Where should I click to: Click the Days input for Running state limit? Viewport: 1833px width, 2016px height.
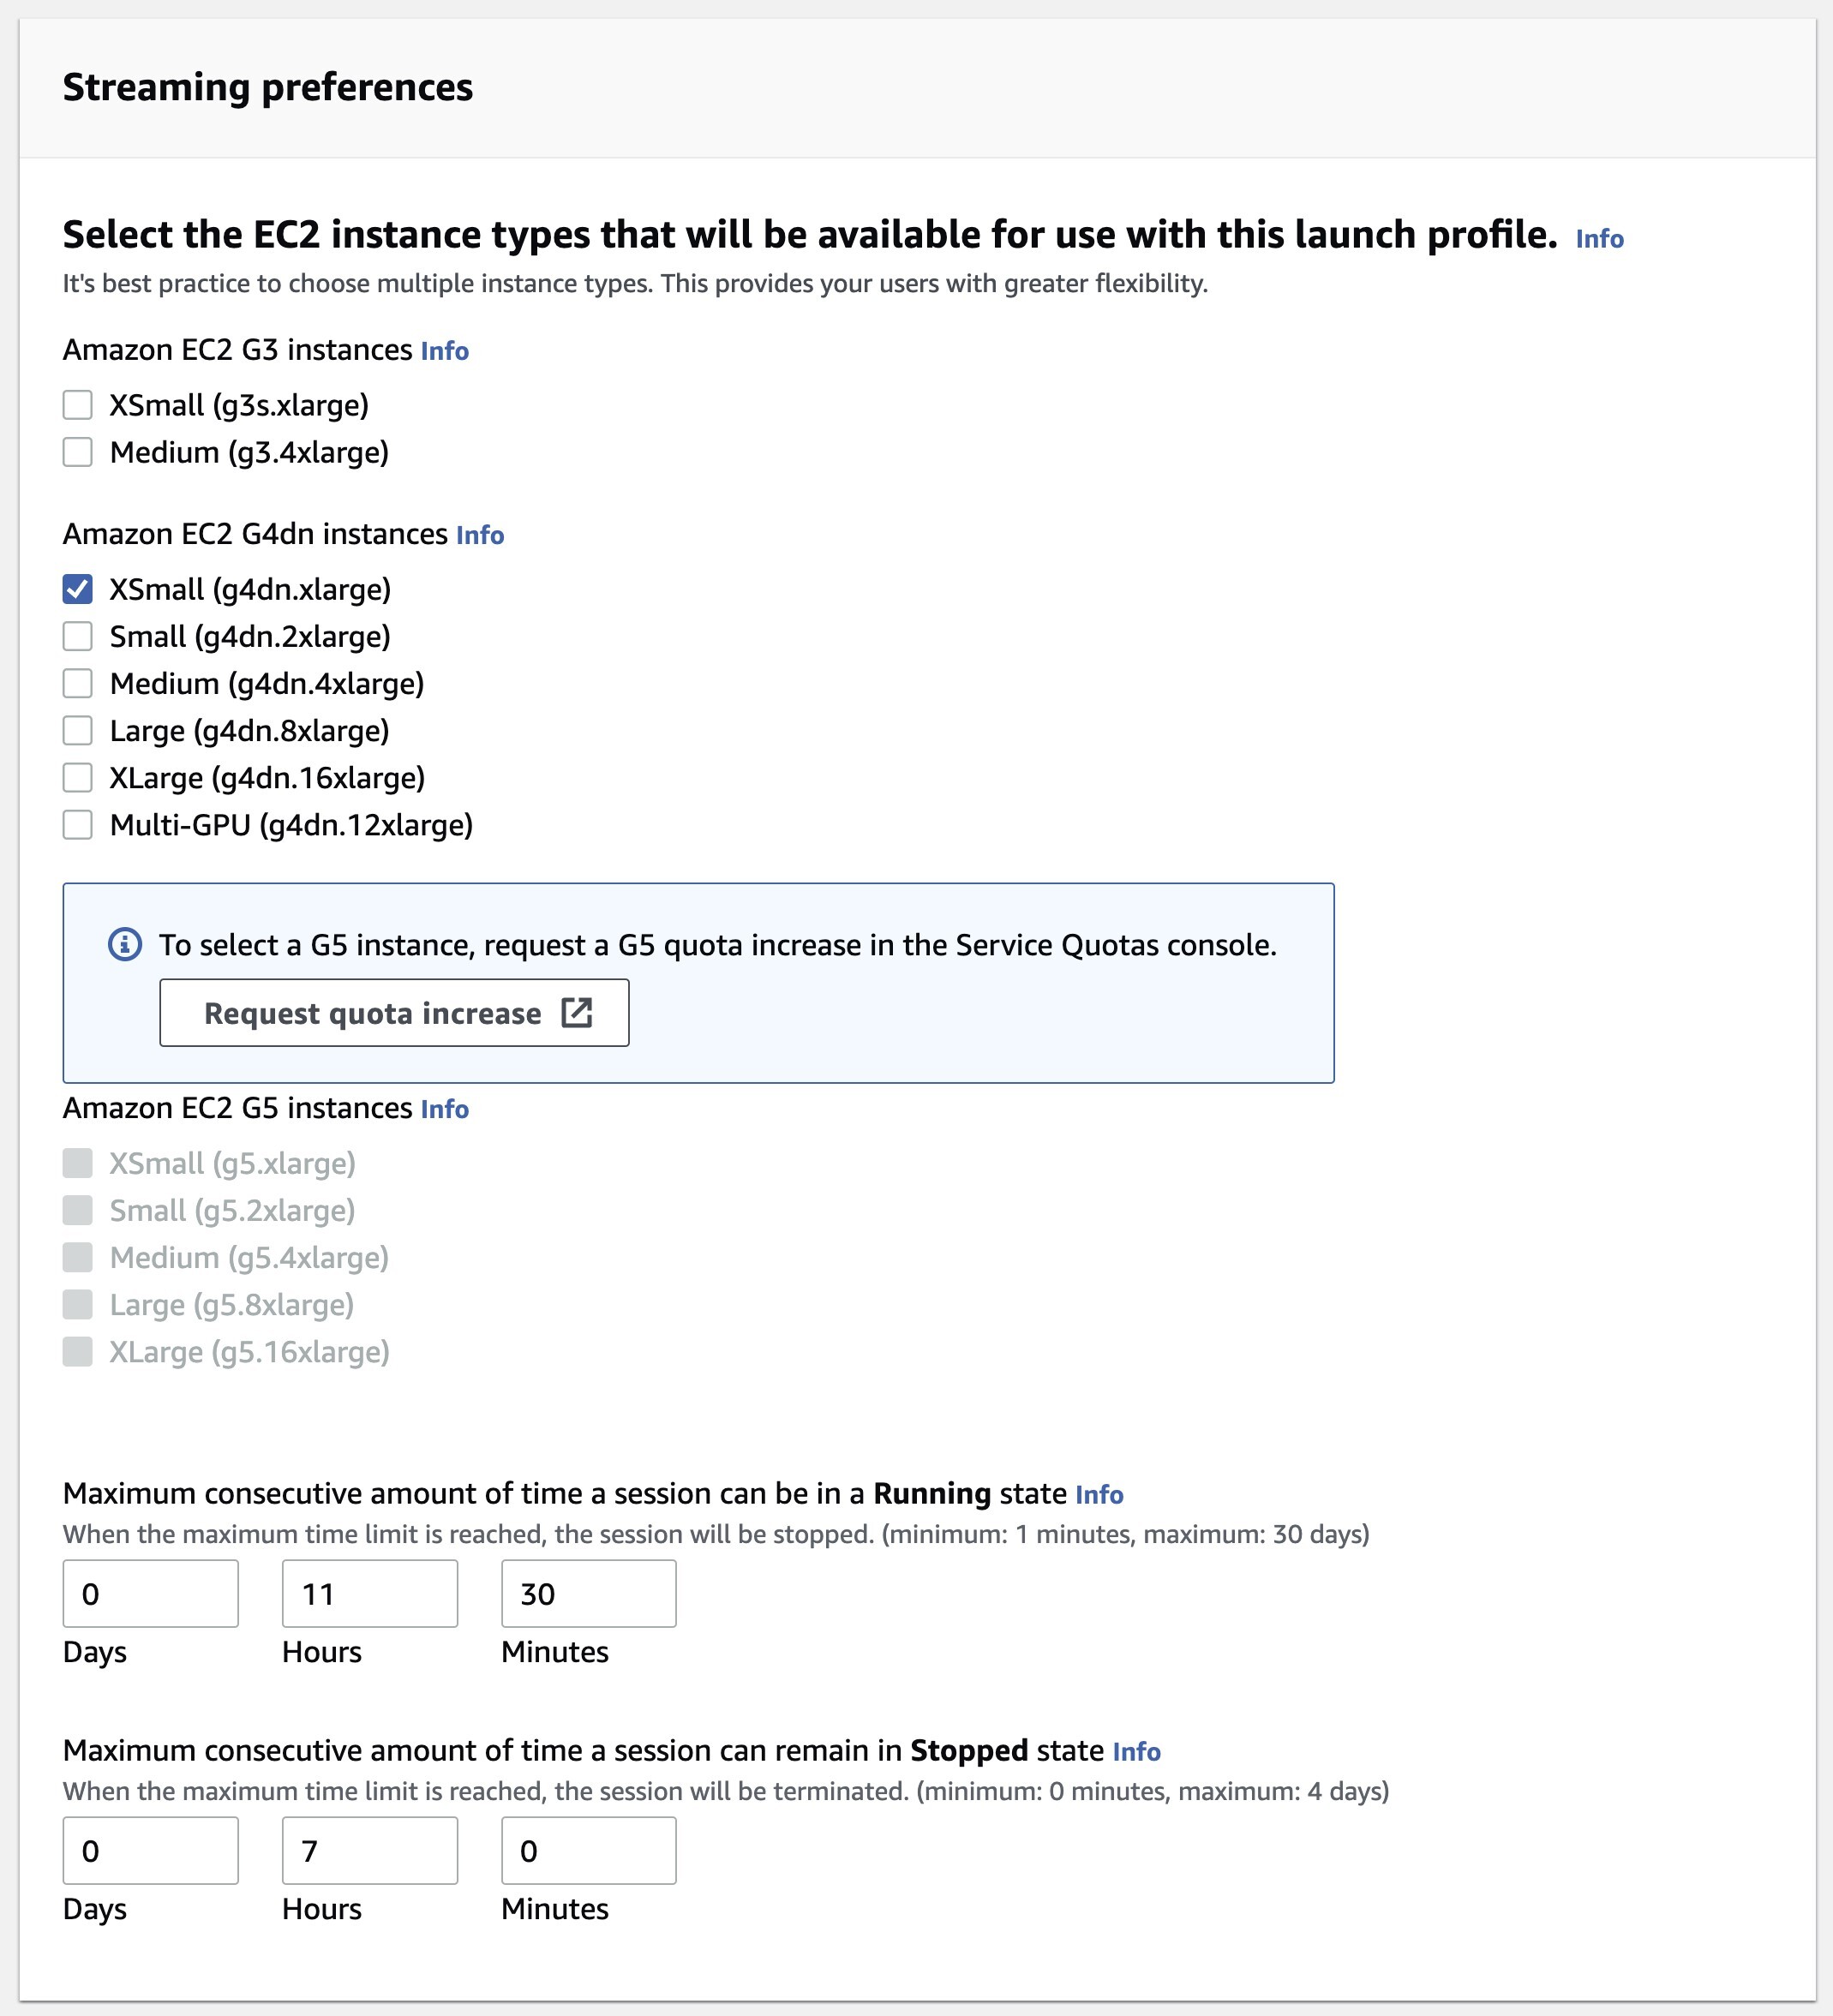(x=149, y=1594)
